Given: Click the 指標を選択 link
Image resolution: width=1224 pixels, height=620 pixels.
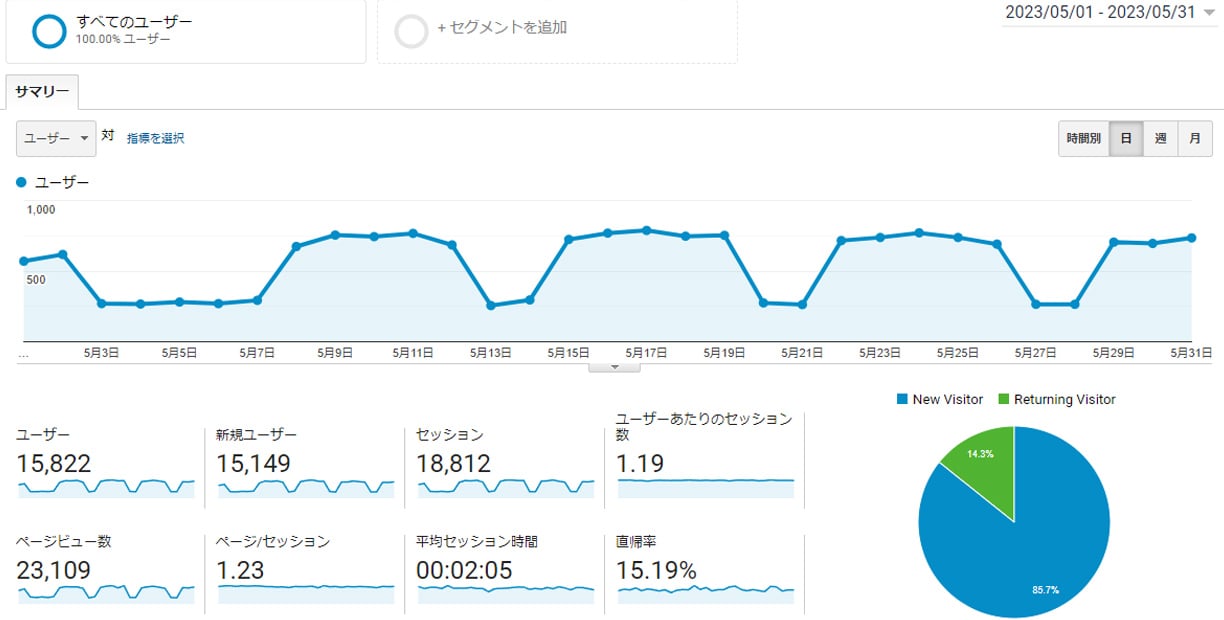Looking at the screenshot, I should [x=157, y=138].
